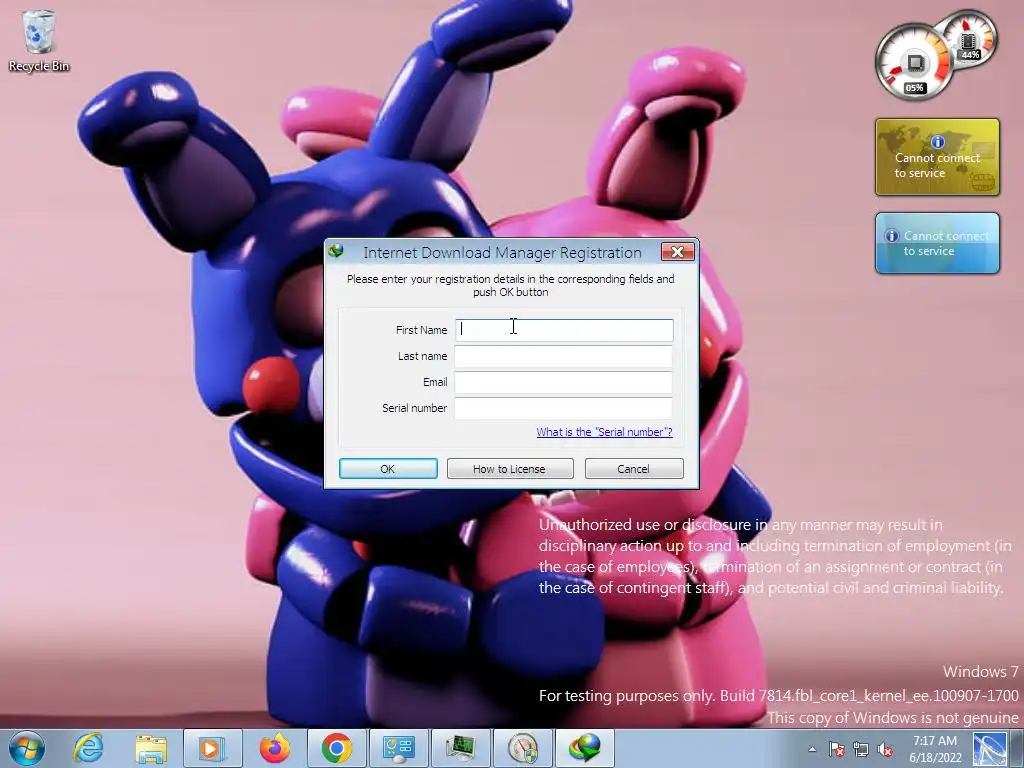Click the IDM icon in dialog title bar
Image resolution: width=1024 pixels, height=768 pixels.
tap(337, 251)
